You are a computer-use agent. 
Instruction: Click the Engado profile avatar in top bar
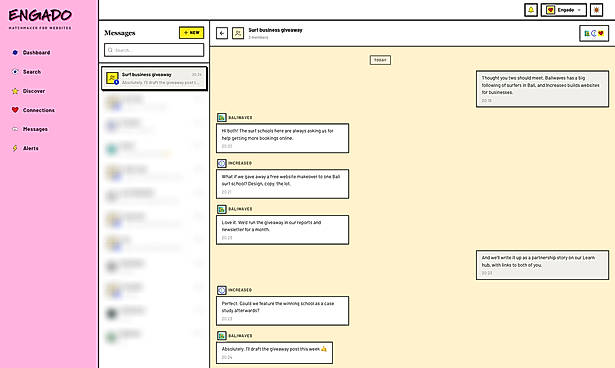click(x=550, y=10)
